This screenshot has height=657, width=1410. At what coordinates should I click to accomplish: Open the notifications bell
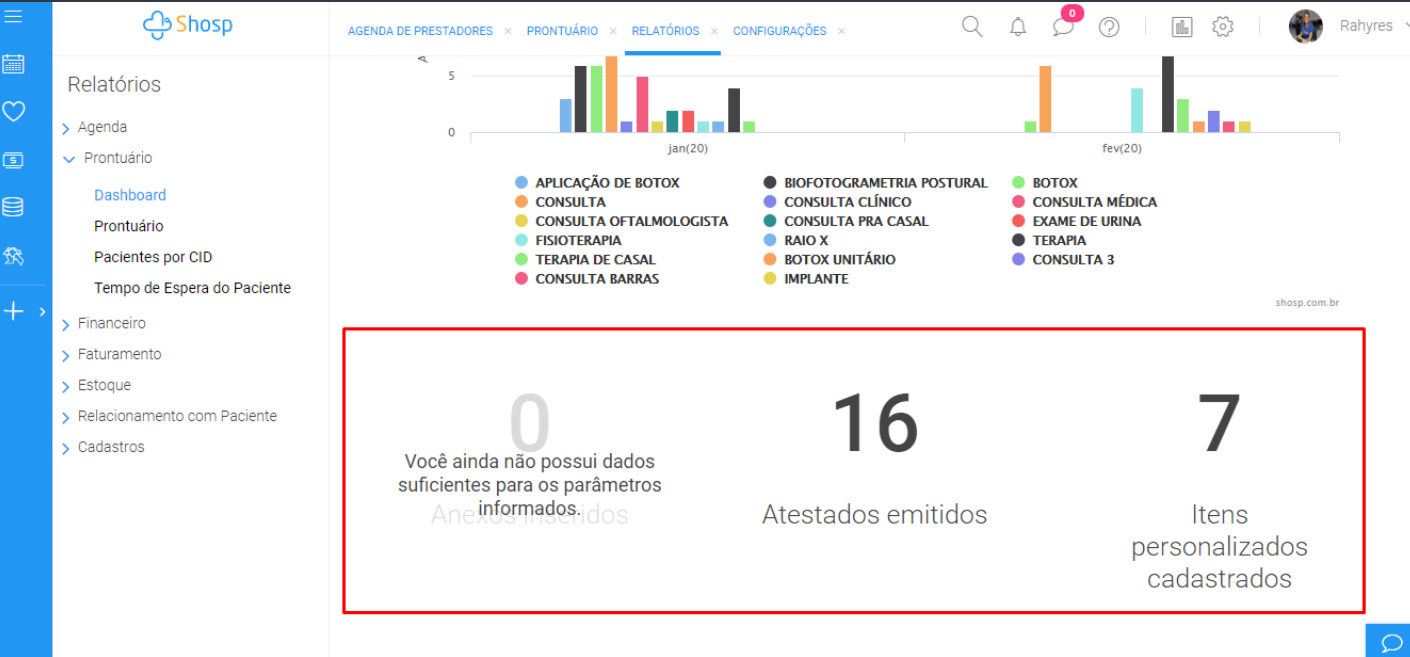[x=1018, y=27]
